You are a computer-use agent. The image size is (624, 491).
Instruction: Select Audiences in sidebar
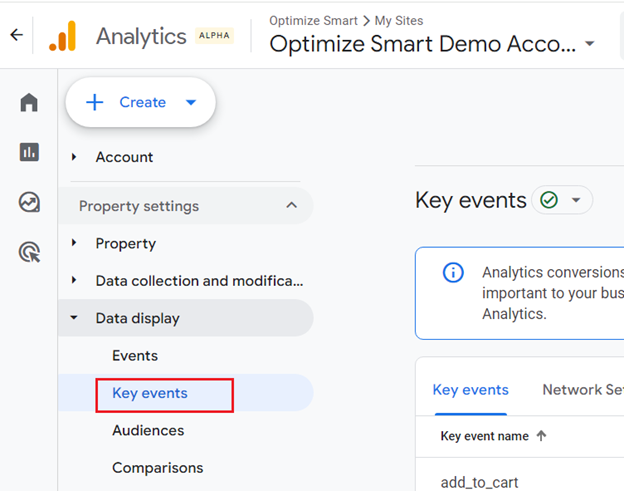coord(148,431)
